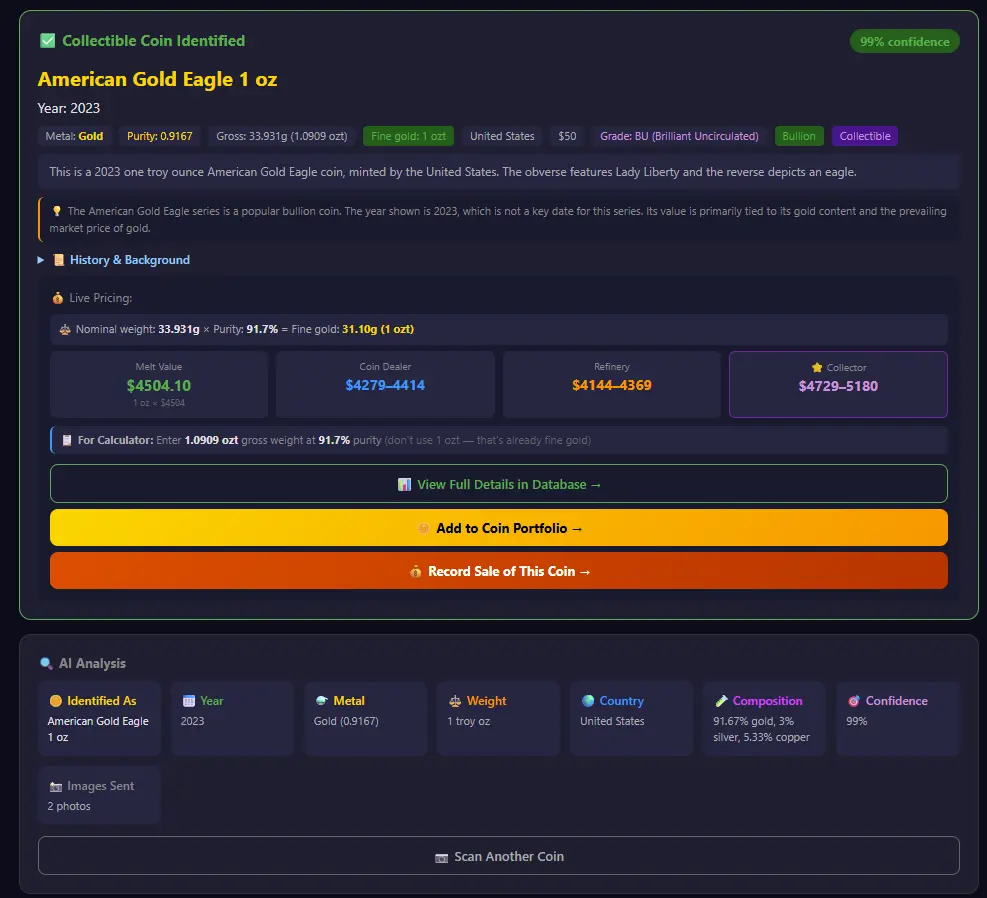The width and height of the screenshot is (987, 898).
Task: Click the test tube icon beside Composition
Action: (x=721, y=700)
